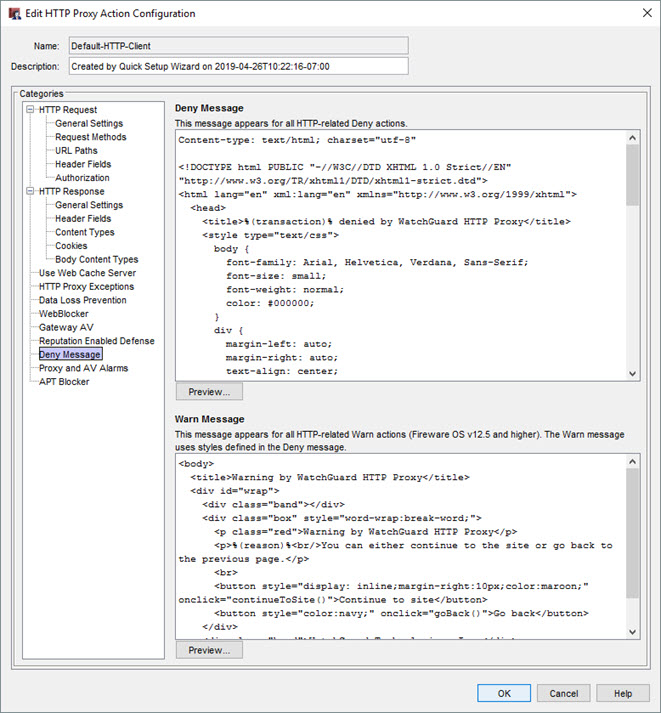The image size is (661, 713).
Task: Select Authorization in the category tree
Action: (x=82, y=178)
